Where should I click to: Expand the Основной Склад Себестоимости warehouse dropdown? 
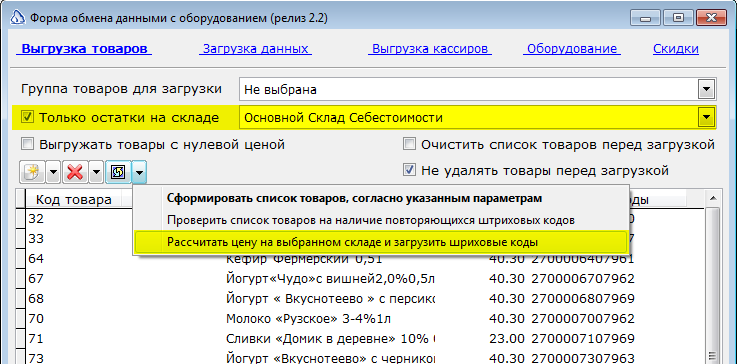tap(706, 117)
